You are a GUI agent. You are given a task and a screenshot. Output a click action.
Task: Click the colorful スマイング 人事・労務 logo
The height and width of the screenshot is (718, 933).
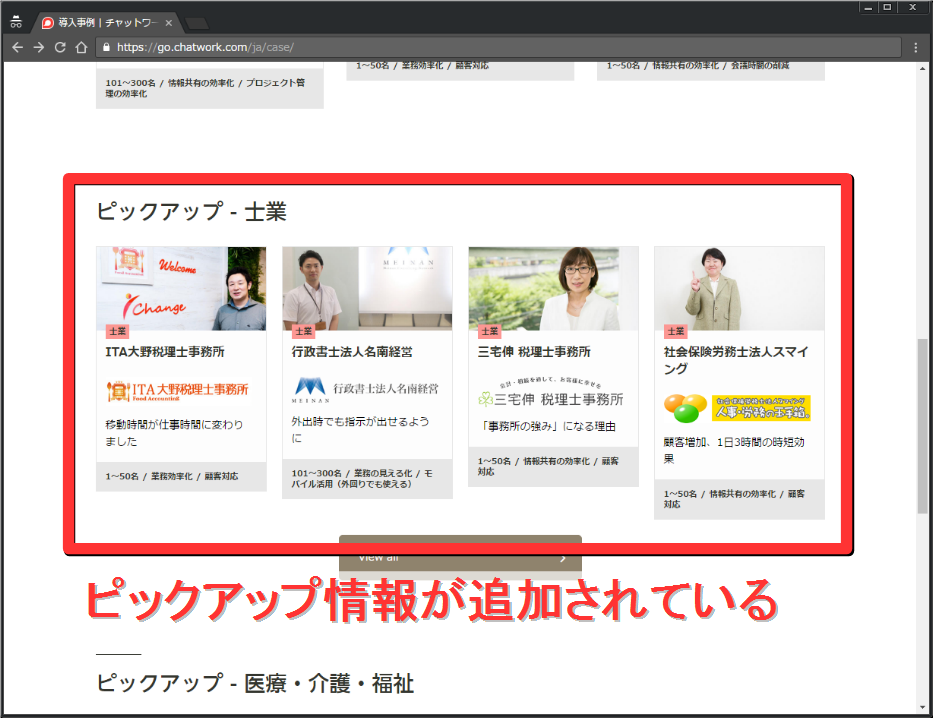pyautogui.click(x=737, y=408)
